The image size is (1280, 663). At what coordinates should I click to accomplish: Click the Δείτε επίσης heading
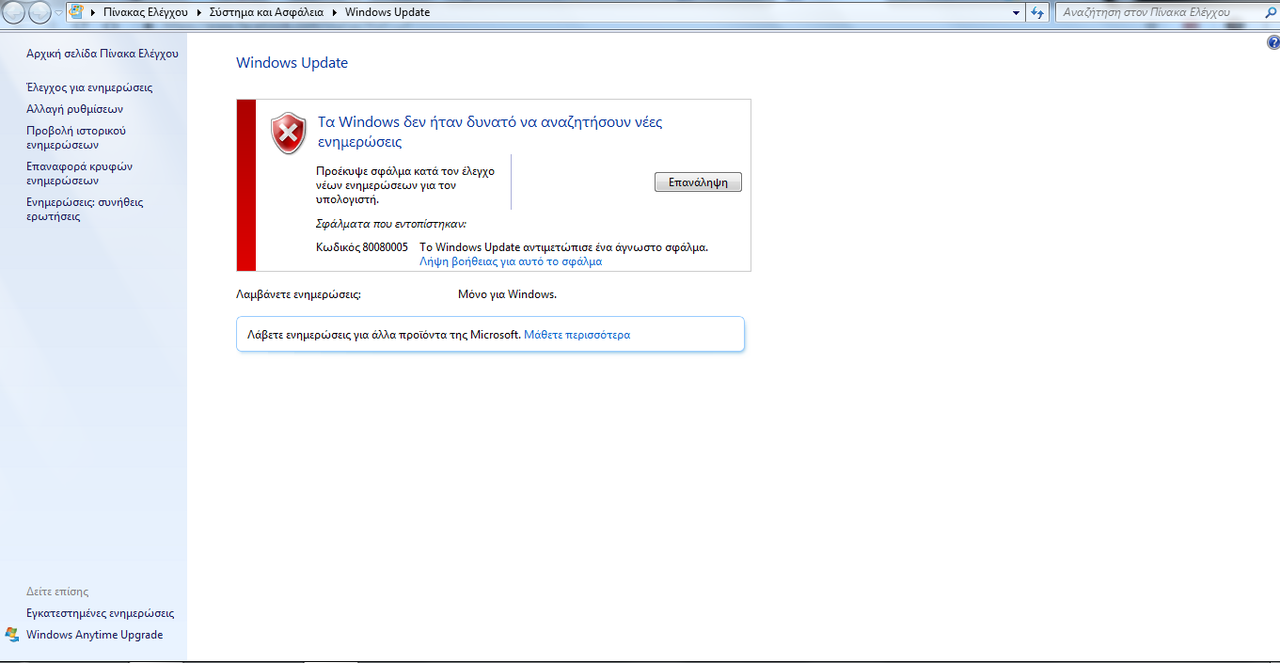57,592
